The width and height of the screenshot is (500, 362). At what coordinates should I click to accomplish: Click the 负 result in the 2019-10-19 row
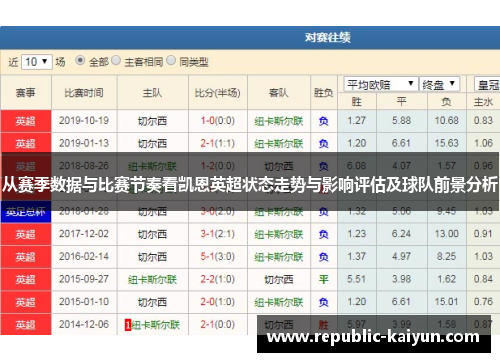[x=323, y=121]
